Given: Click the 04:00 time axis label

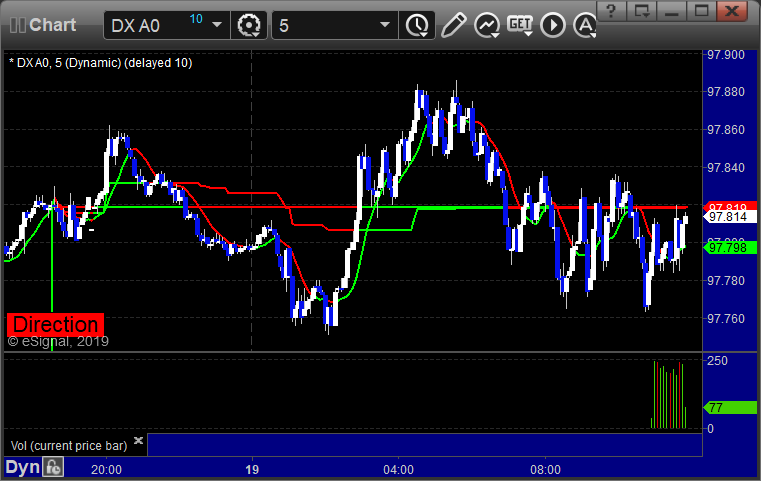Looking at the screenshot, I should coord(398,470).
